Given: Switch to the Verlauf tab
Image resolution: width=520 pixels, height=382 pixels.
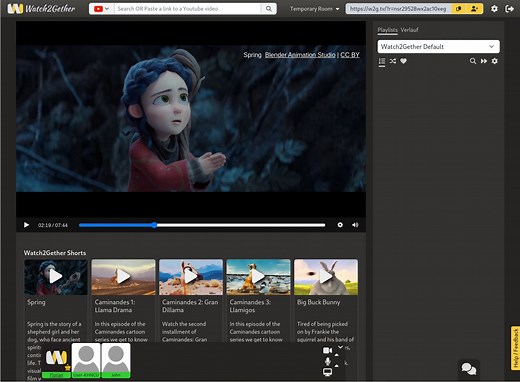Looking at the screenshot, I should coord(409,30).
